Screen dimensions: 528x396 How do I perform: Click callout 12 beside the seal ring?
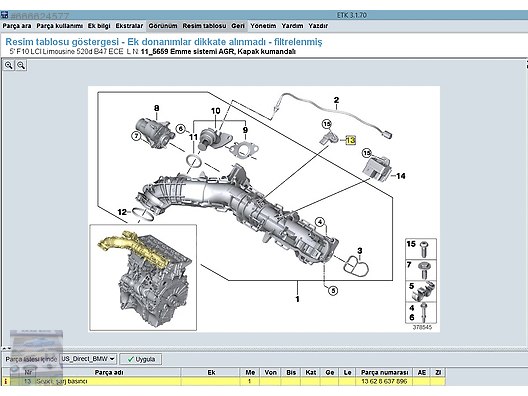click(122, 212)
